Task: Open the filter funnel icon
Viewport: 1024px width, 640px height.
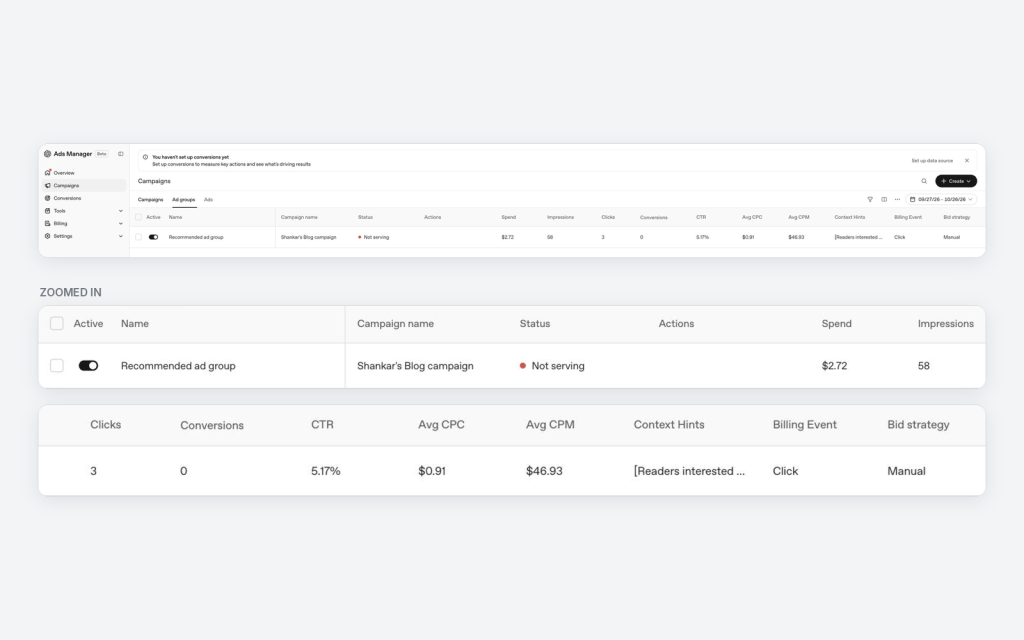Action: (870, 199)
